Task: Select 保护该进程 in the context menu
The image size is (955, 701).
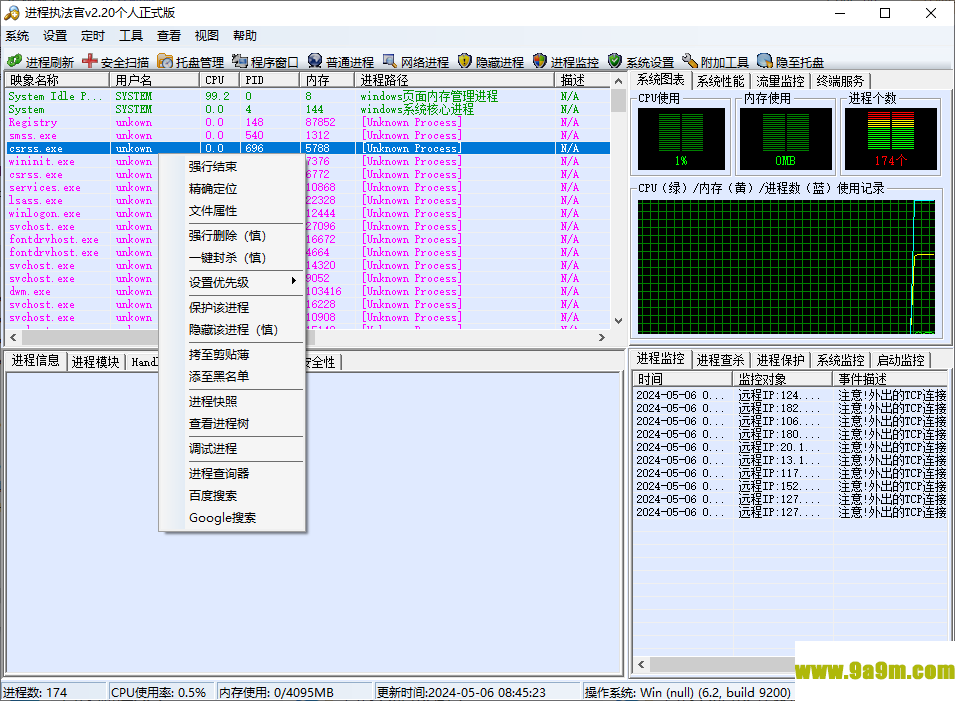Action: point(232,308)
